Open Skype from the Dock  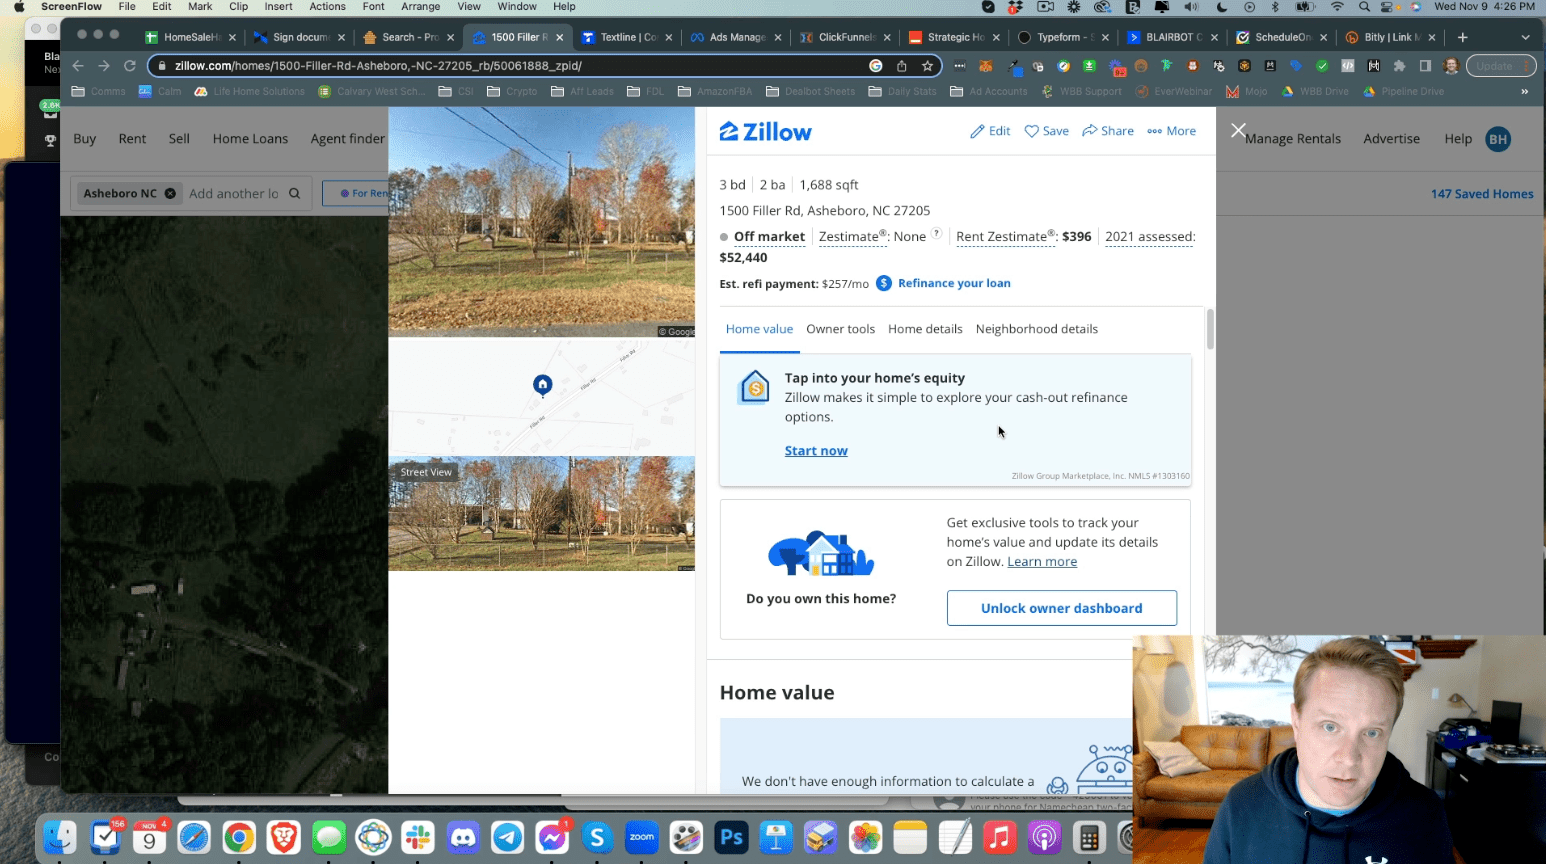click(597, 837)
